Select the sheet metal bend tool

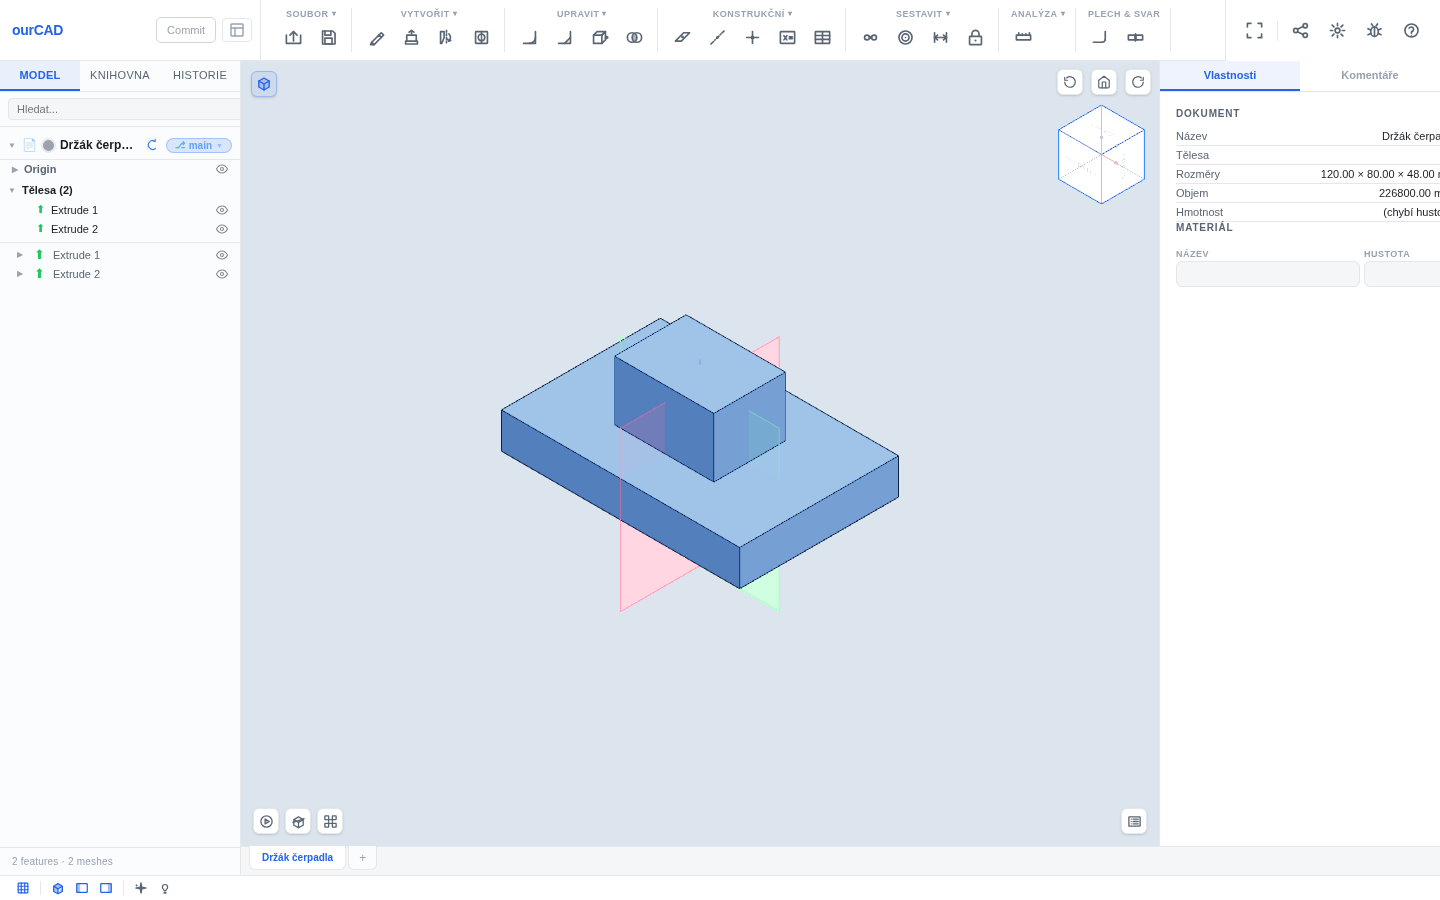1100,38
